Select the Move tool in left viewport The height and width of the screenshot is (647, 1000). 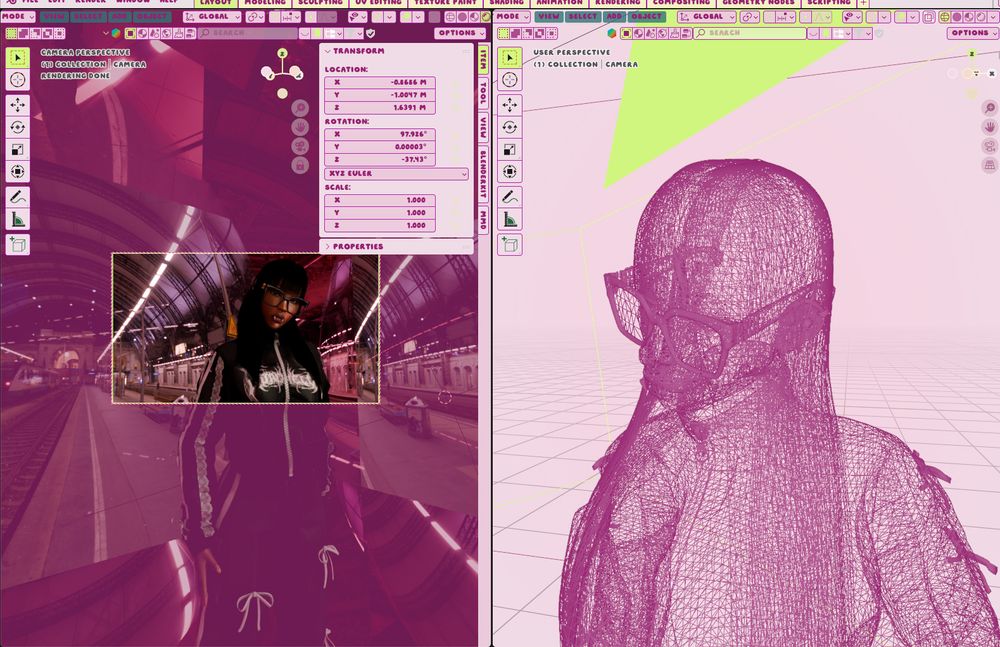click(17, 105)
